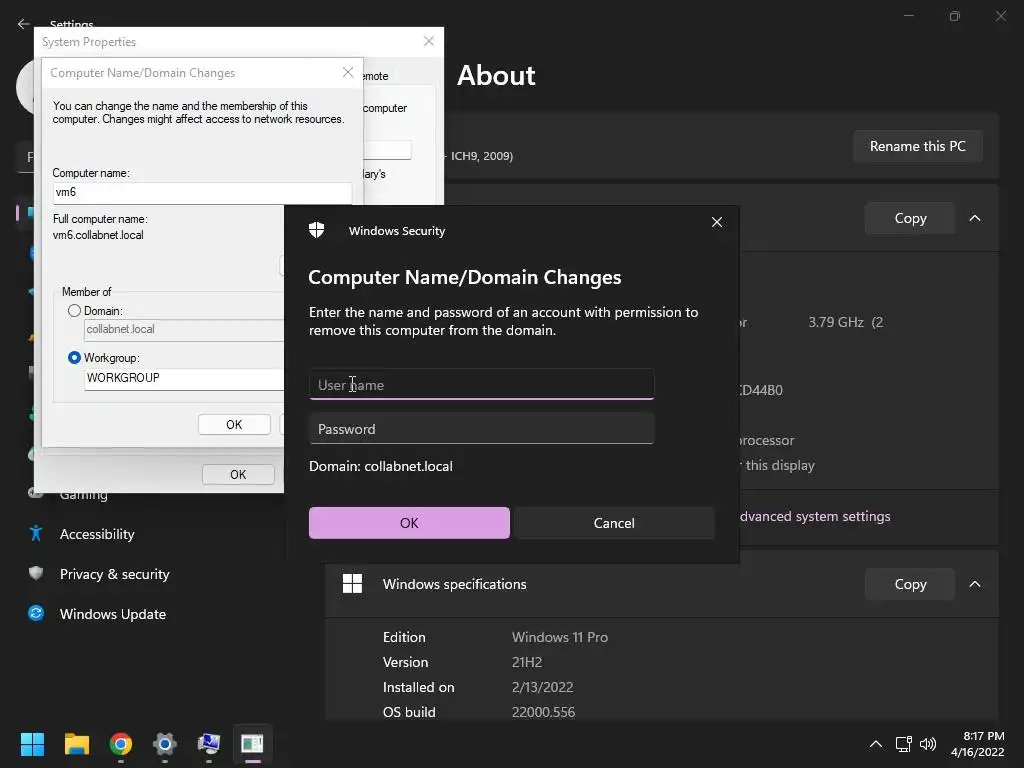Minimize the Settings window

click(x=908, y=16)
